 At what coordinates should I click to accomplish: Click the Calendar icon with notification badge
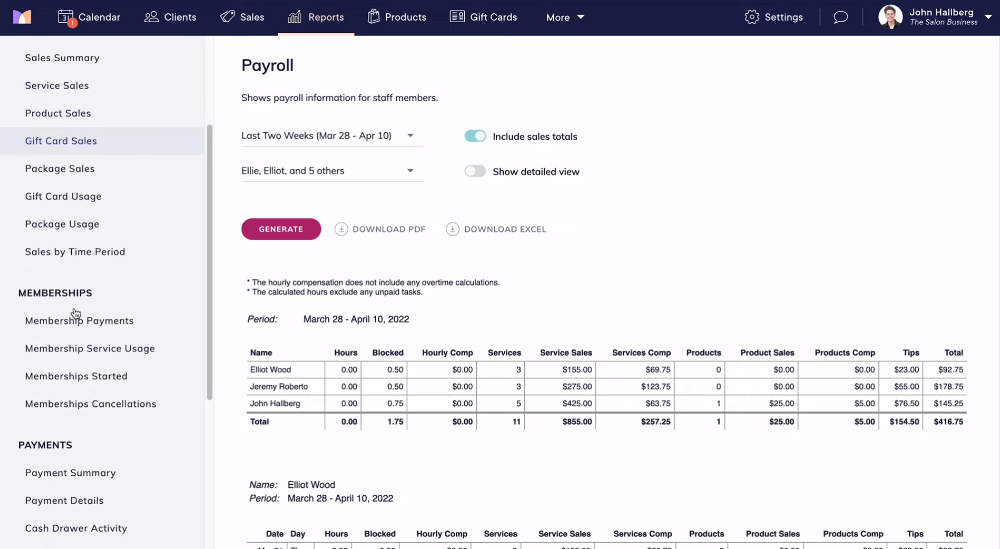click(x=66, y=18)
